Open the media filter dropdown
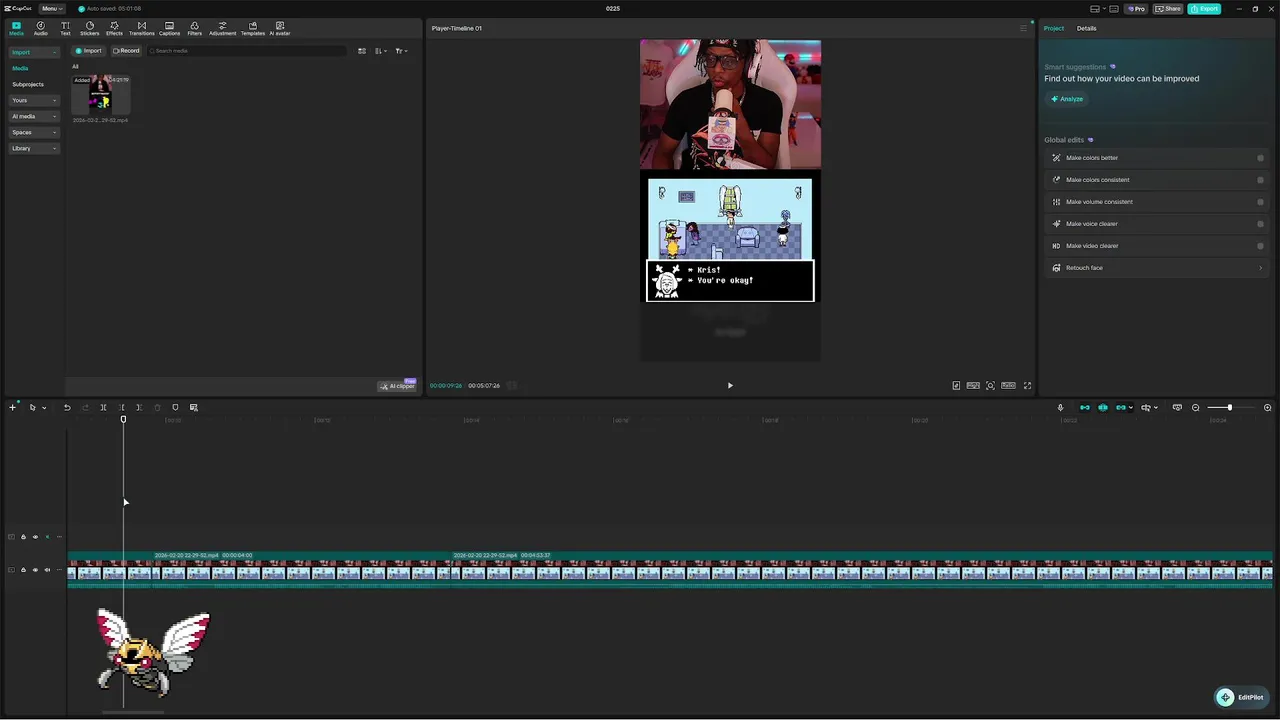This screenshot has width=1280, height=720. [400, 51]
